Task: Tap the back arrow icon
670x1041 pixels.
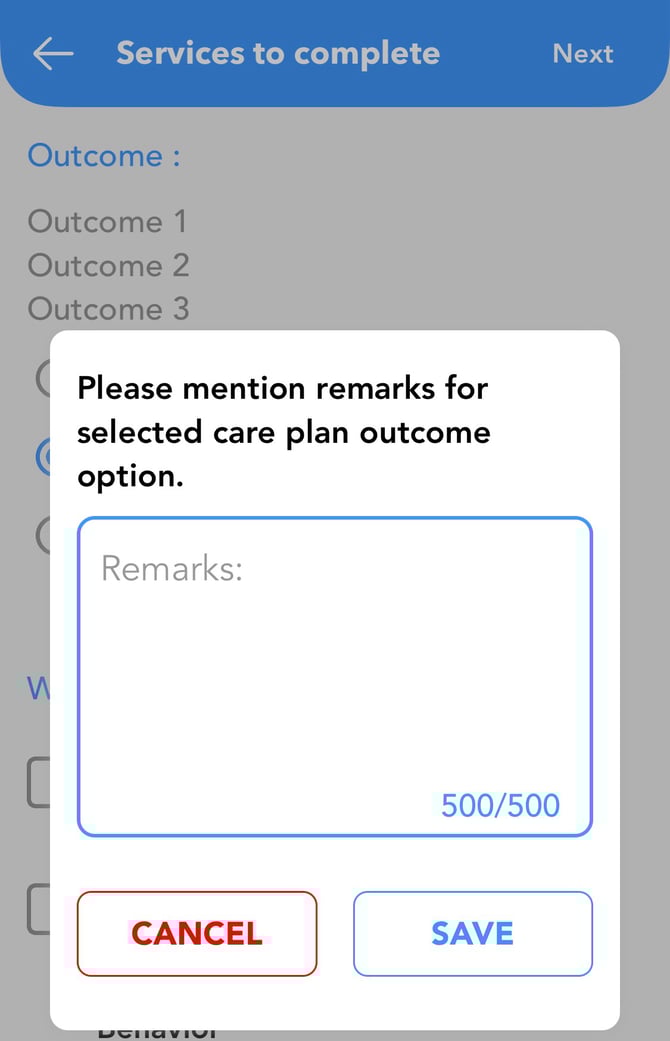Action: [53, 54]
